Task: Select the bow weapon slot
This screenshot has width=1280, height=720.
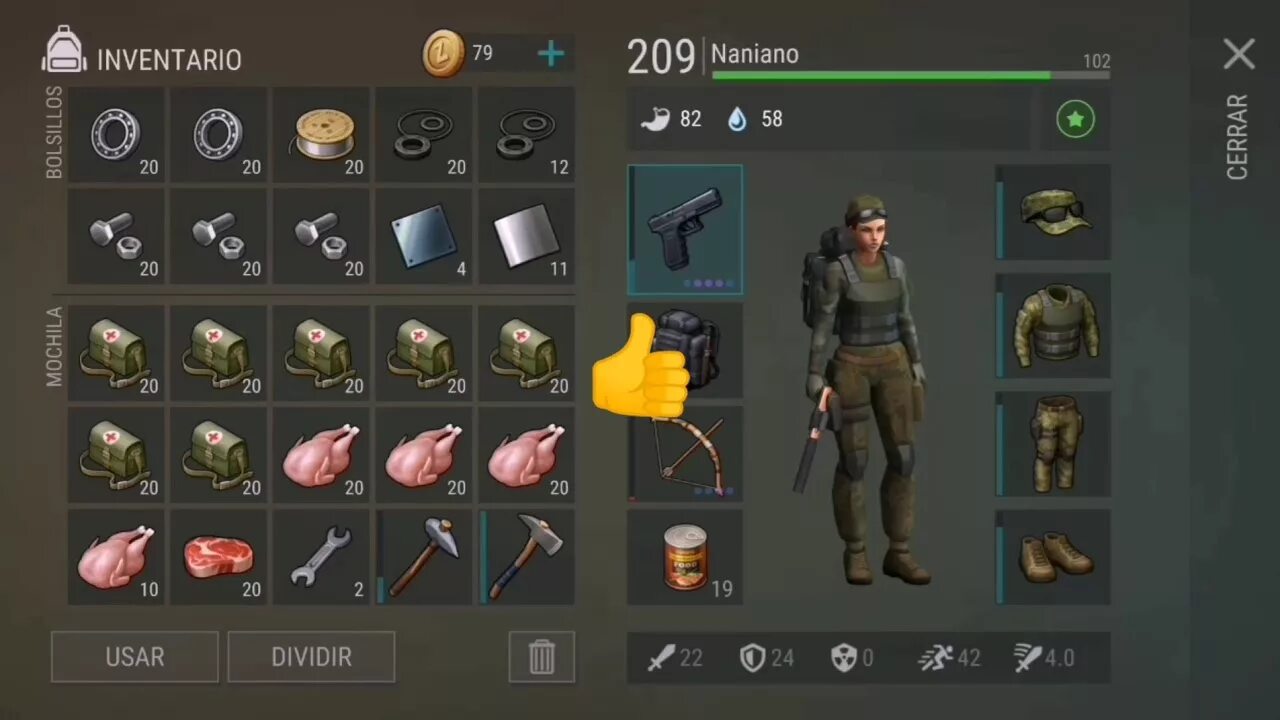Action: click(x=685, y=454)
